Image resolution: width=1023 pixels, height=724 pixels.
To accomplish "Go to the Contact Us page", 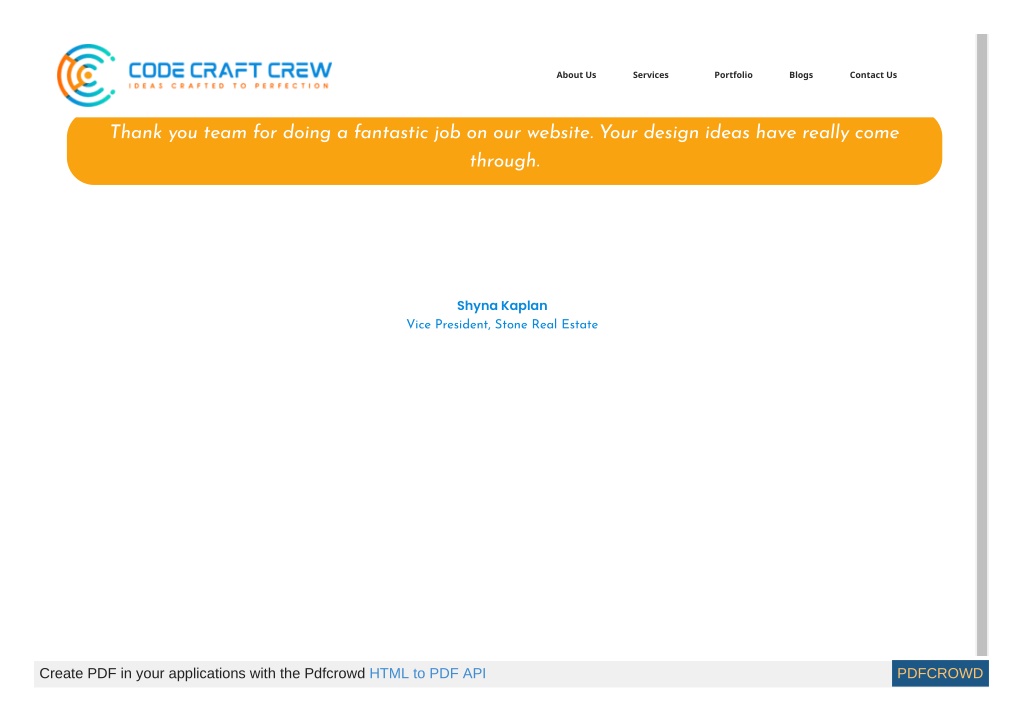I will pyautogui.click(x=873, y=75).
